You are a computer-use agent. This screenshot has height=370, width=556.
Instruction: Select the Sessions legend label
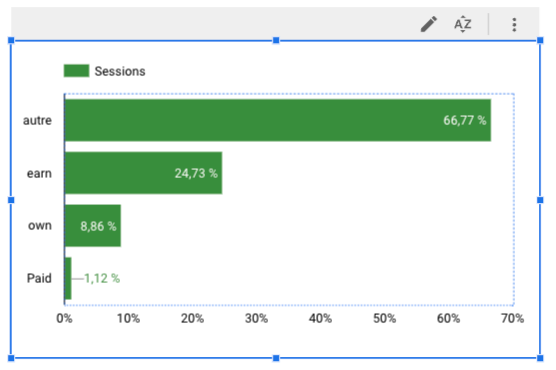[120, 71]
